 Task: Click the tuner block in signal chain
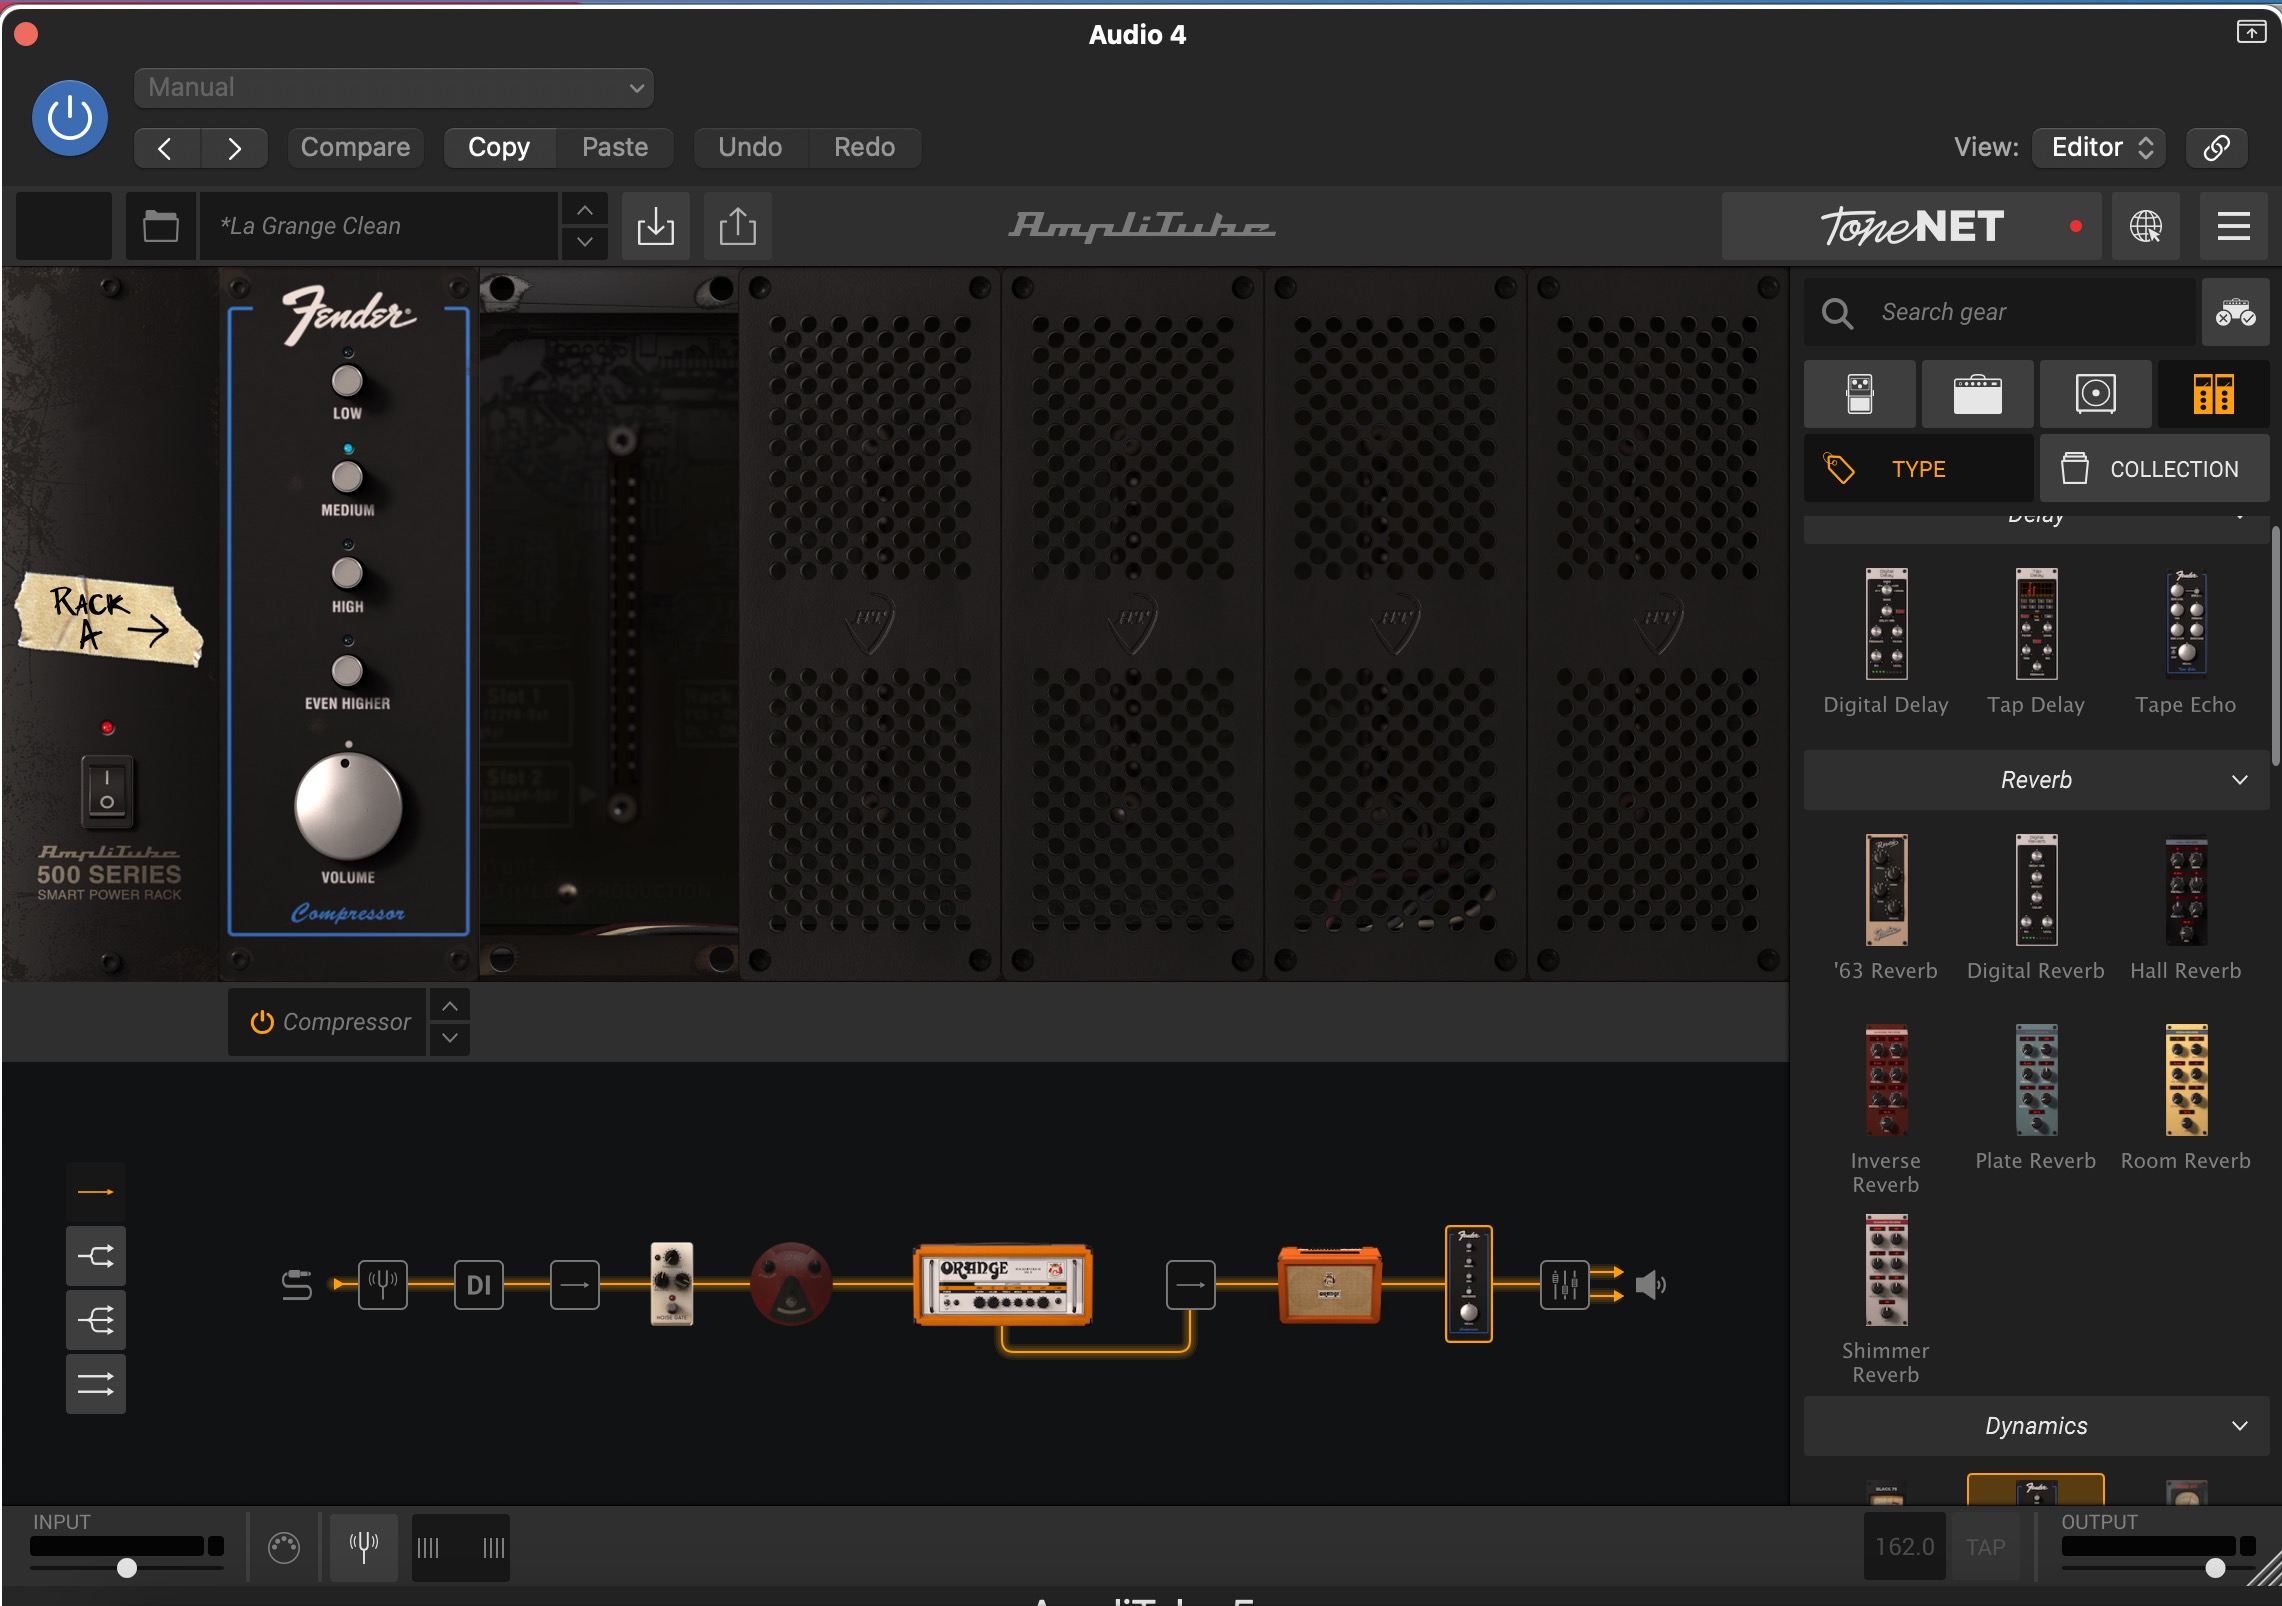pyautogui.click(x=383, y=1285)
